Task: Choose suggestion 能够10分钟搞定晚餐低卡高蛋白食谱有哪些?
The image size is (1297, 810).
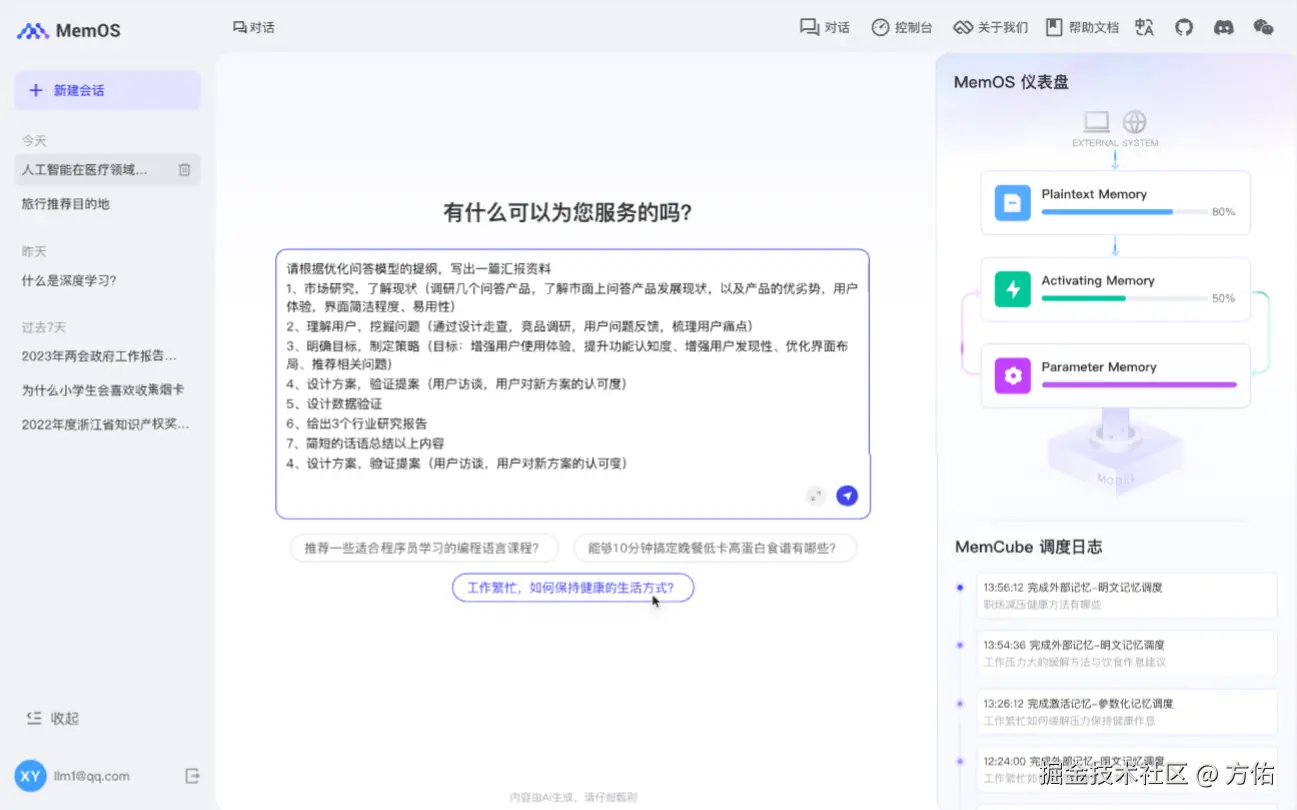Action: (715, 548)
